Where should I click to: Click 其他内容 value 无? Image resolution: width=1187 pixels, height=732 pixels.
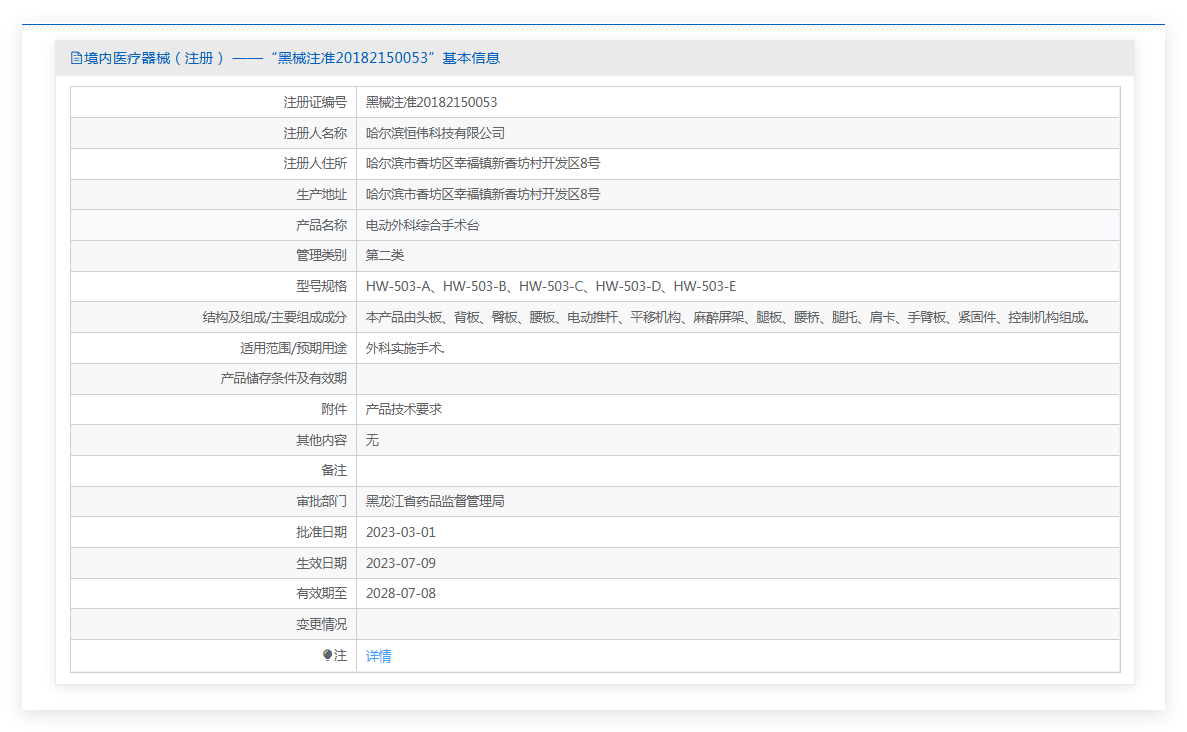click(x=372, y=441)
